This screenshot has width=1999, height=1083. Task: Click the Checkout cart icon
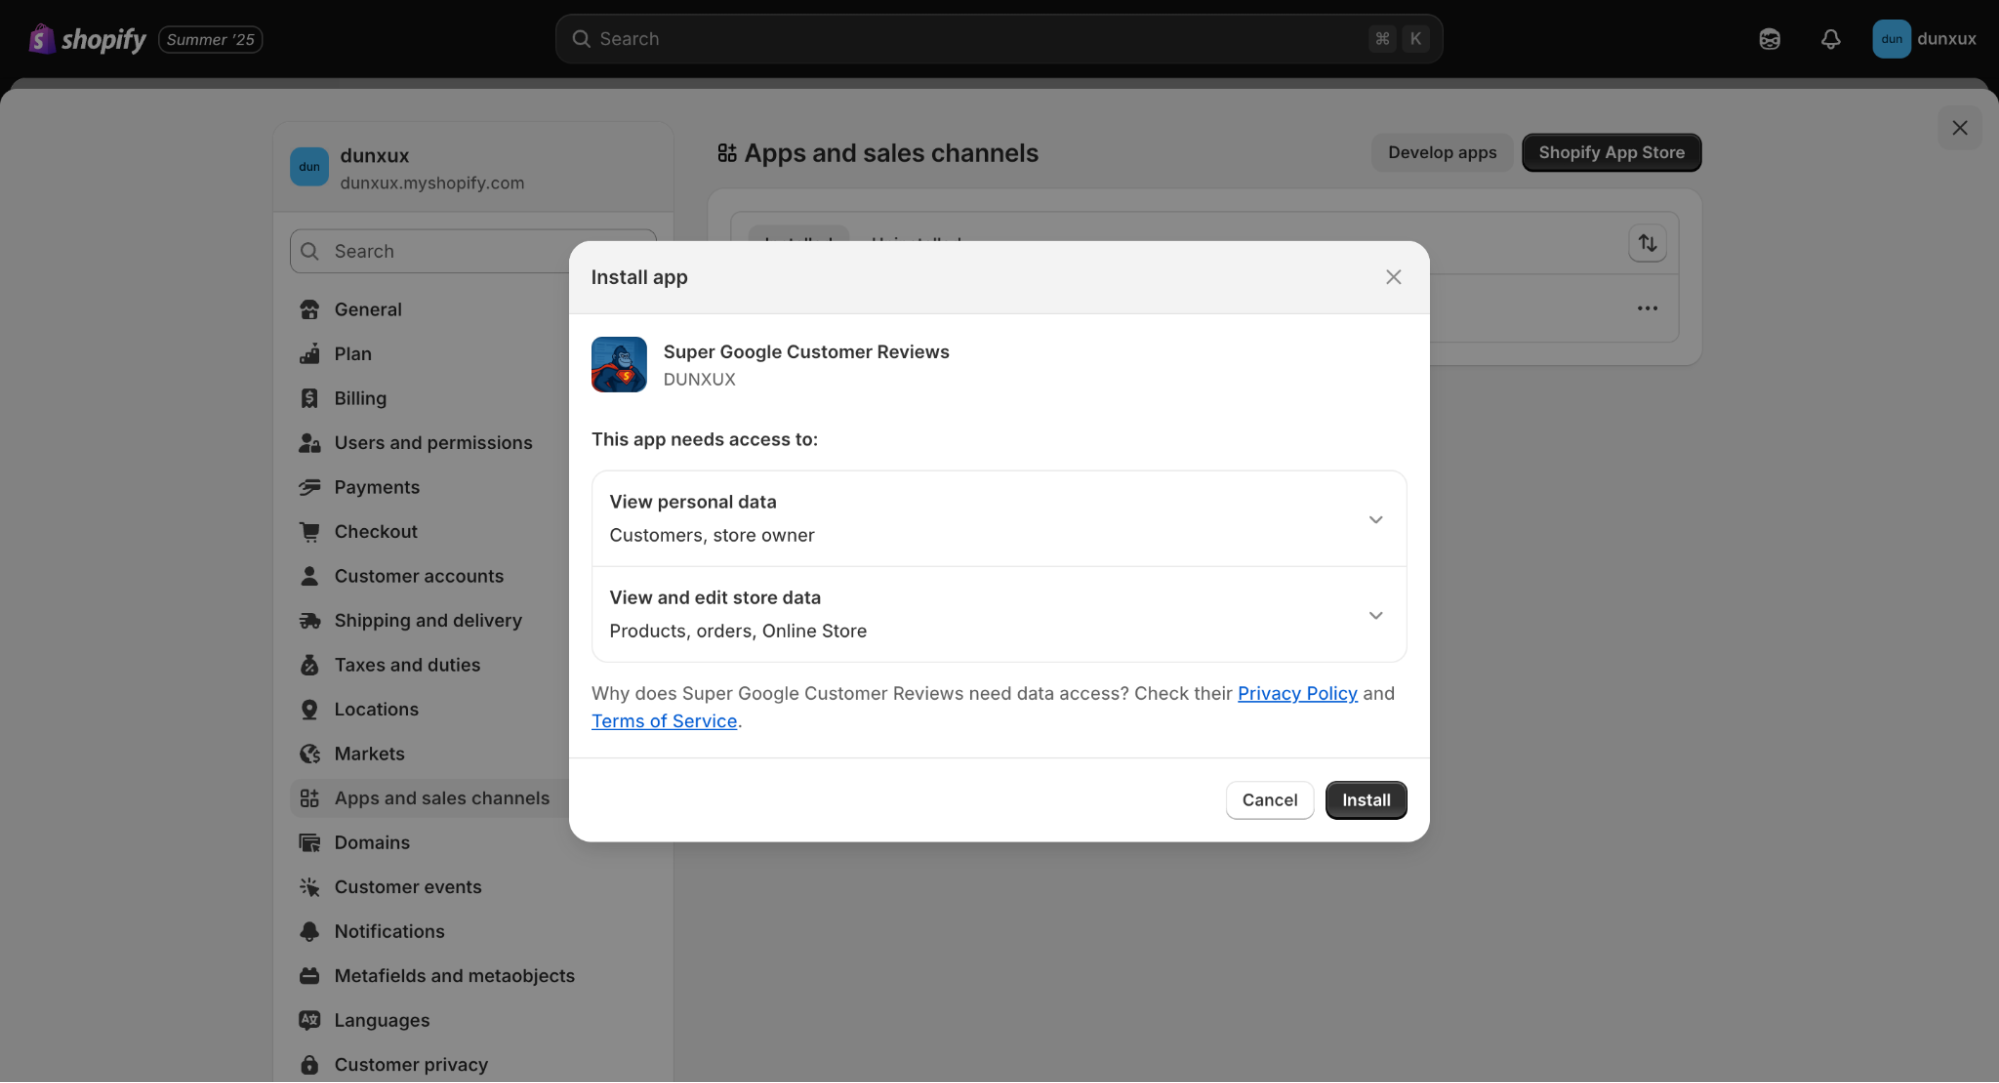tap(310, 532)
